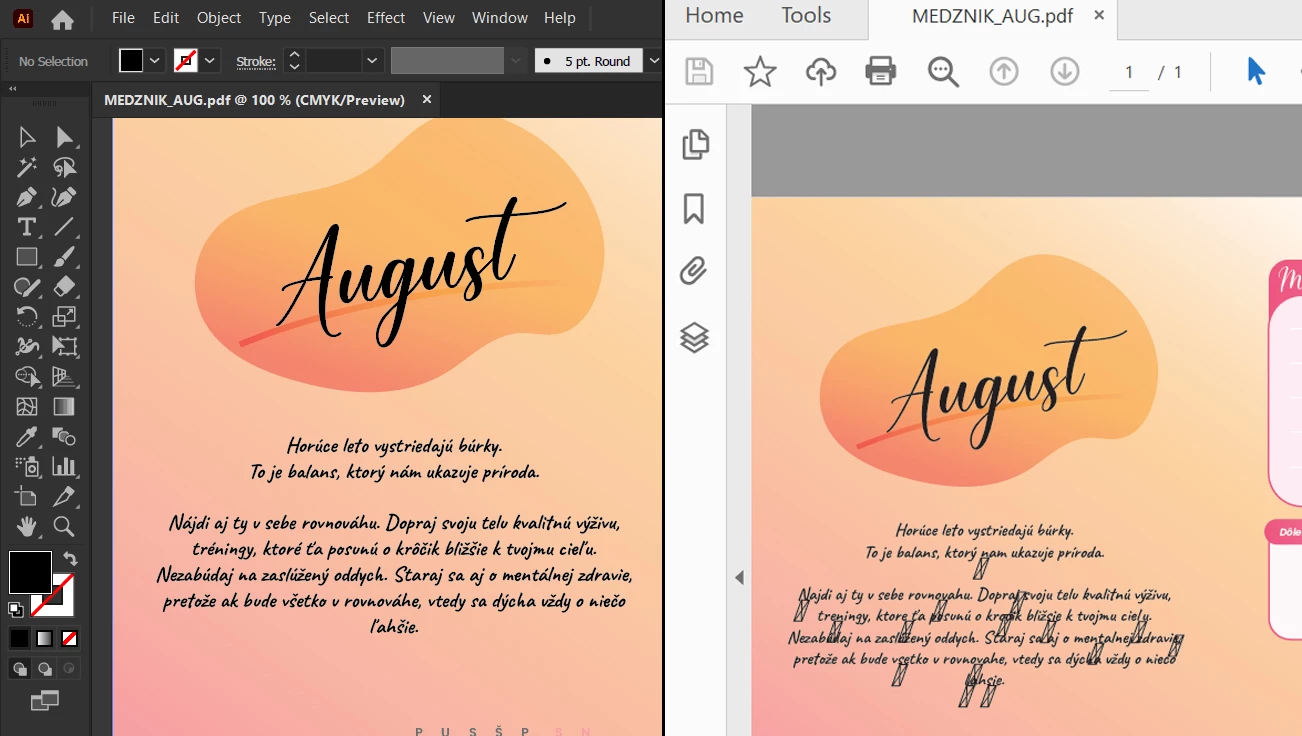The height and width of the screenshot is (736, 1302).
Task: Click Acrobat cloud upload icon
Action: pos(821,71)
